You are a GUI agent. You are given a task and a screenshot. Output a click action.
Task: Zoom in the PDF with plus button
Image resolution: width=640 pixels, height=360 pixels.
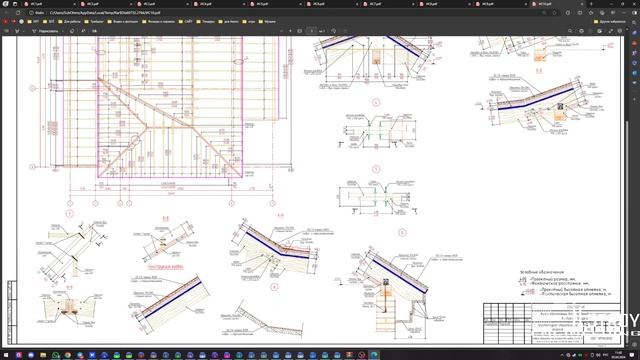(290, 31)
